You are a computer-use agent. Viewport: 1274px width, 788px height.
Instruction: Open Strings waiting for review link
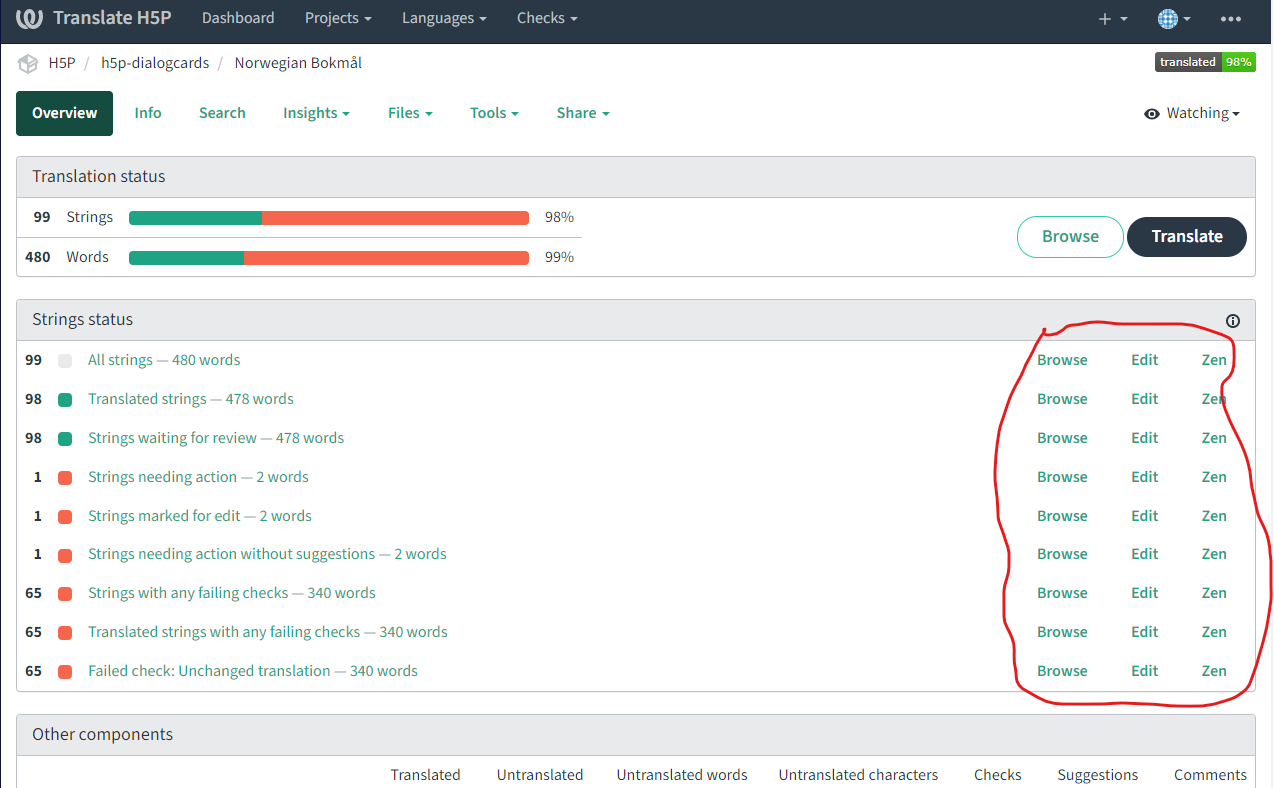[216, 438]
